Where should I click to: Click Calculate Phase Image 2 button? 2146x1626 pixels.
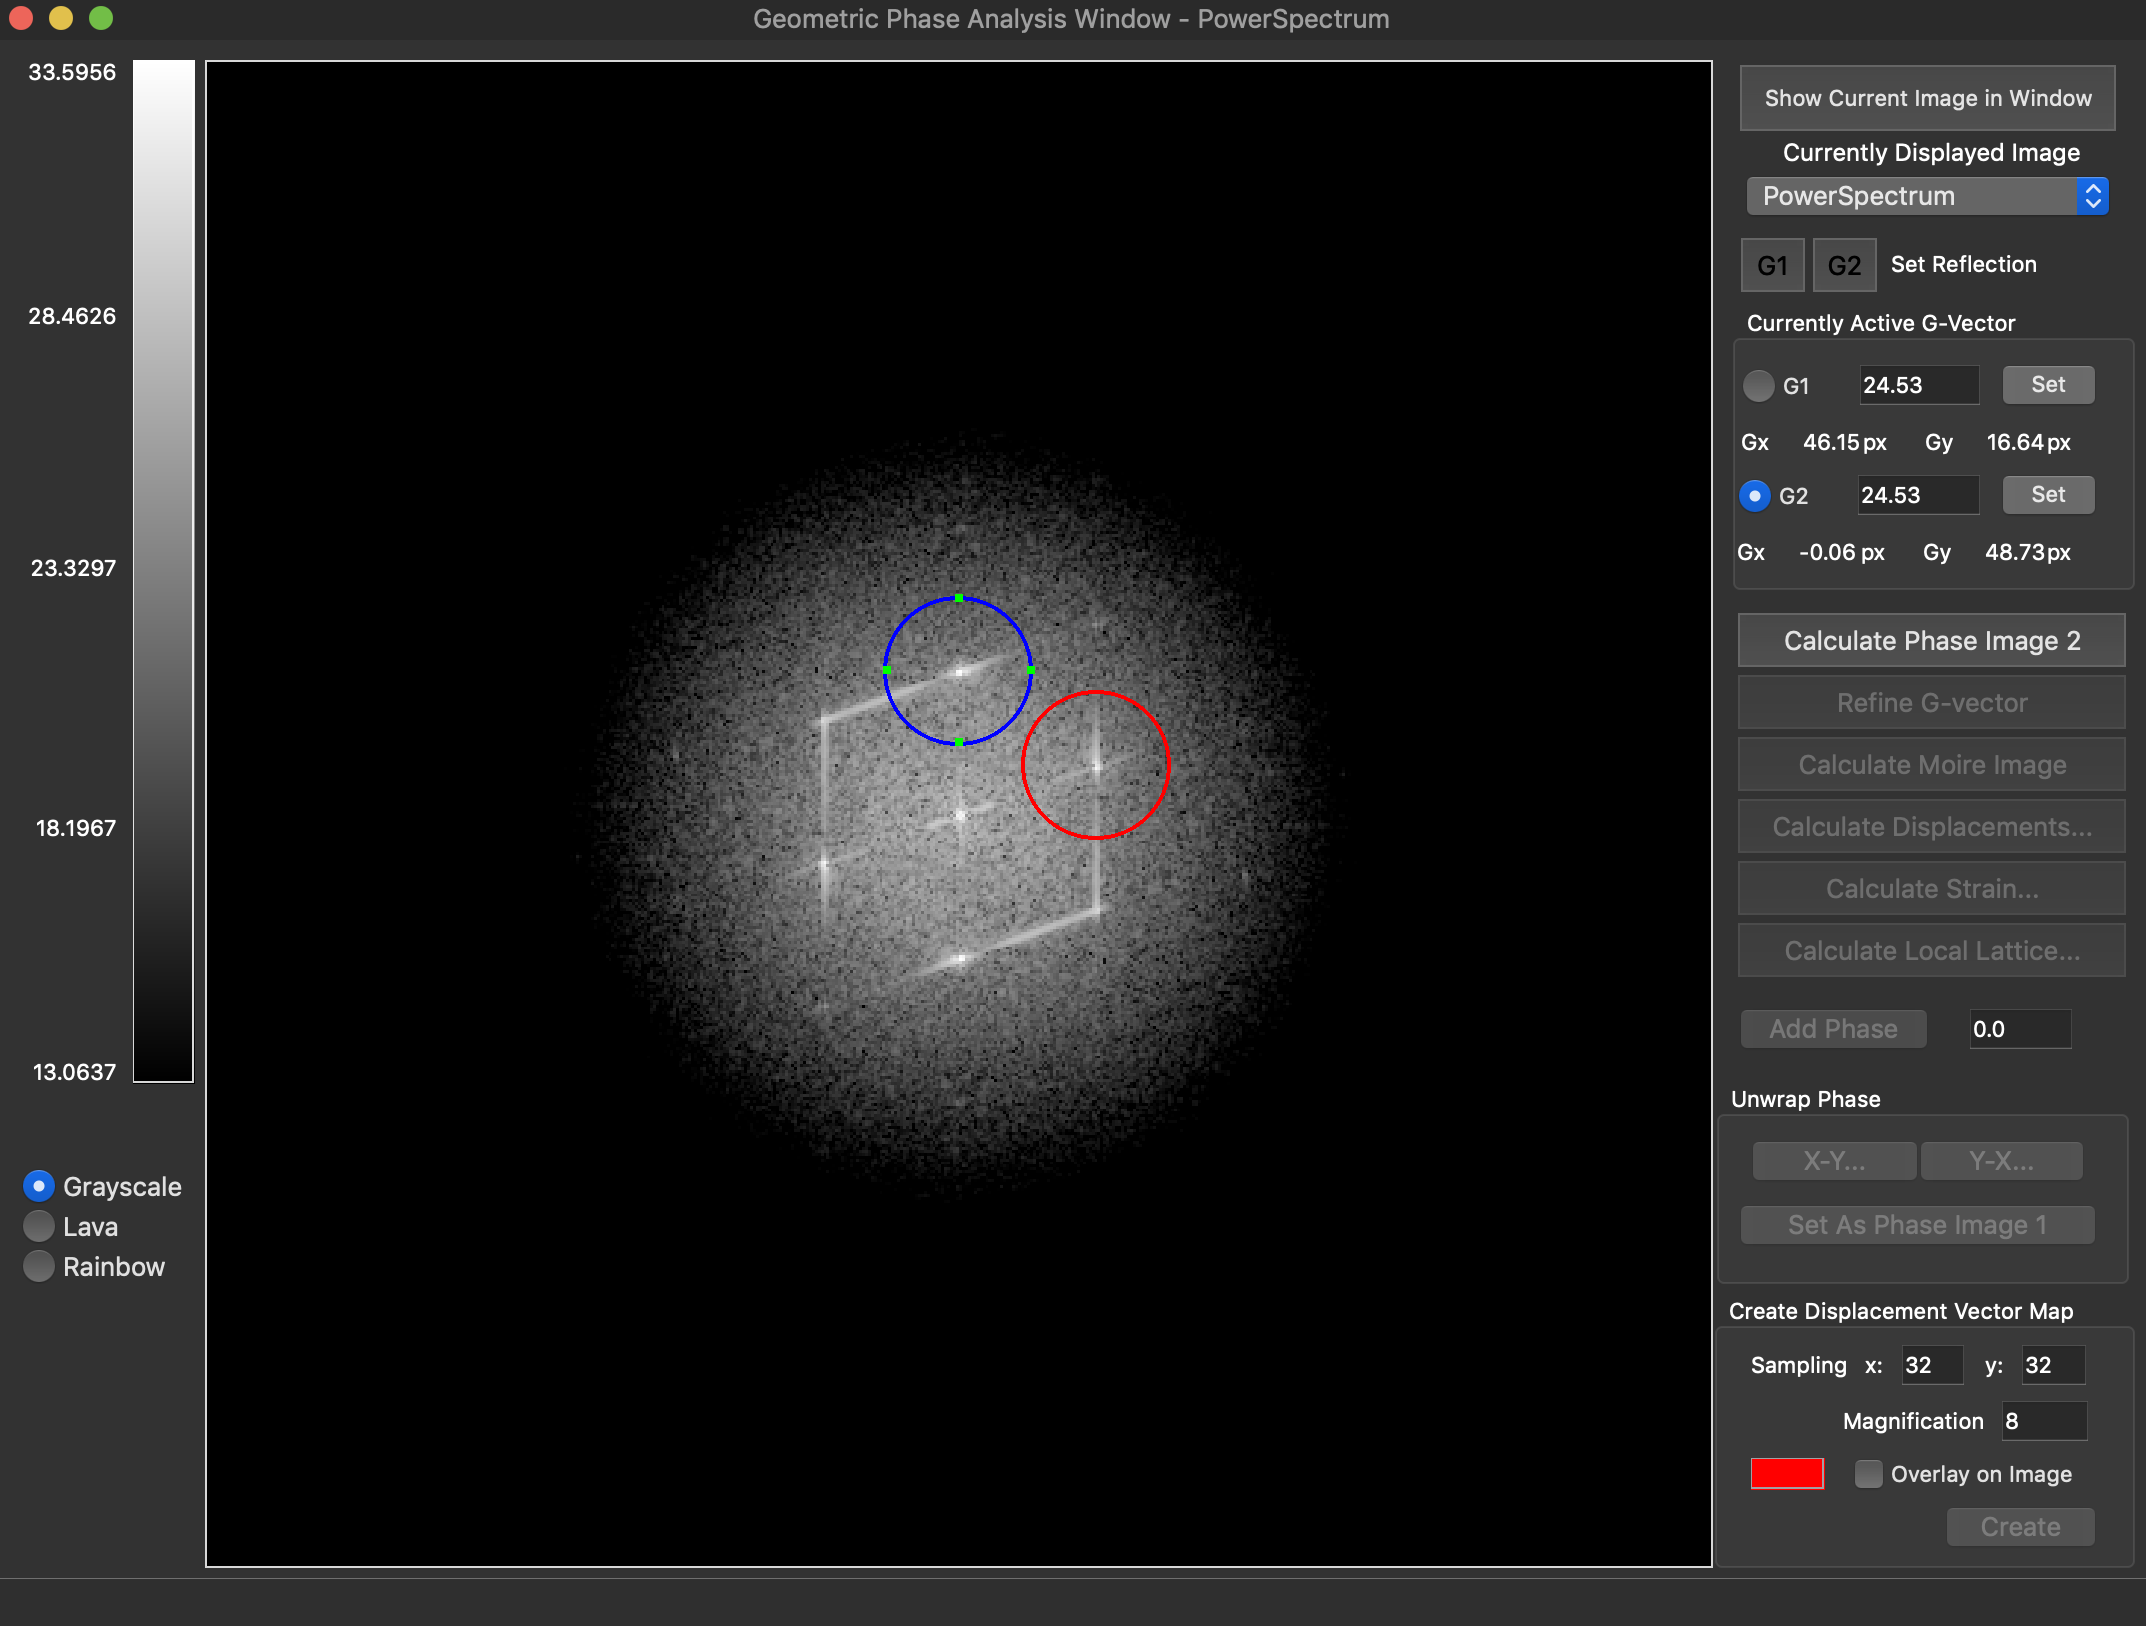coord(1931,640)
